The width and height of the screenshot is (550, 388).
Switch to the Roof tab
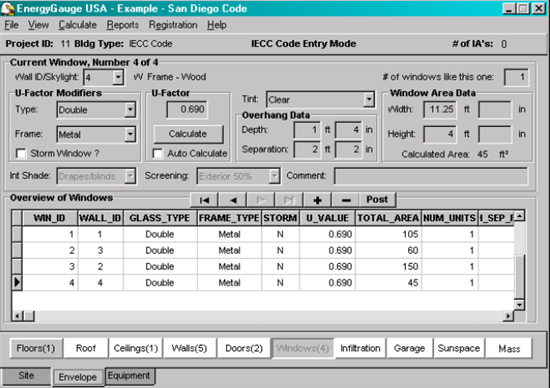(x=86, y=348)
